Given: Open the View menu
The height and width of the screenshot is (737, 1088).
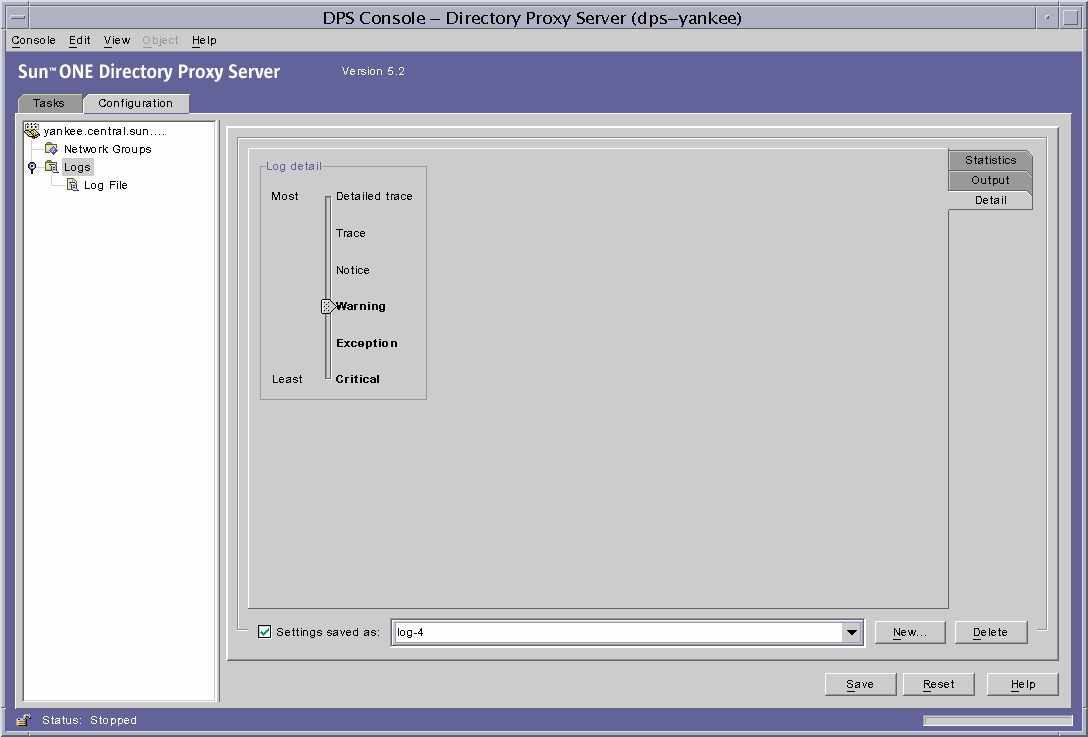Looking at the screenshot, I should [x=117, y=40].
